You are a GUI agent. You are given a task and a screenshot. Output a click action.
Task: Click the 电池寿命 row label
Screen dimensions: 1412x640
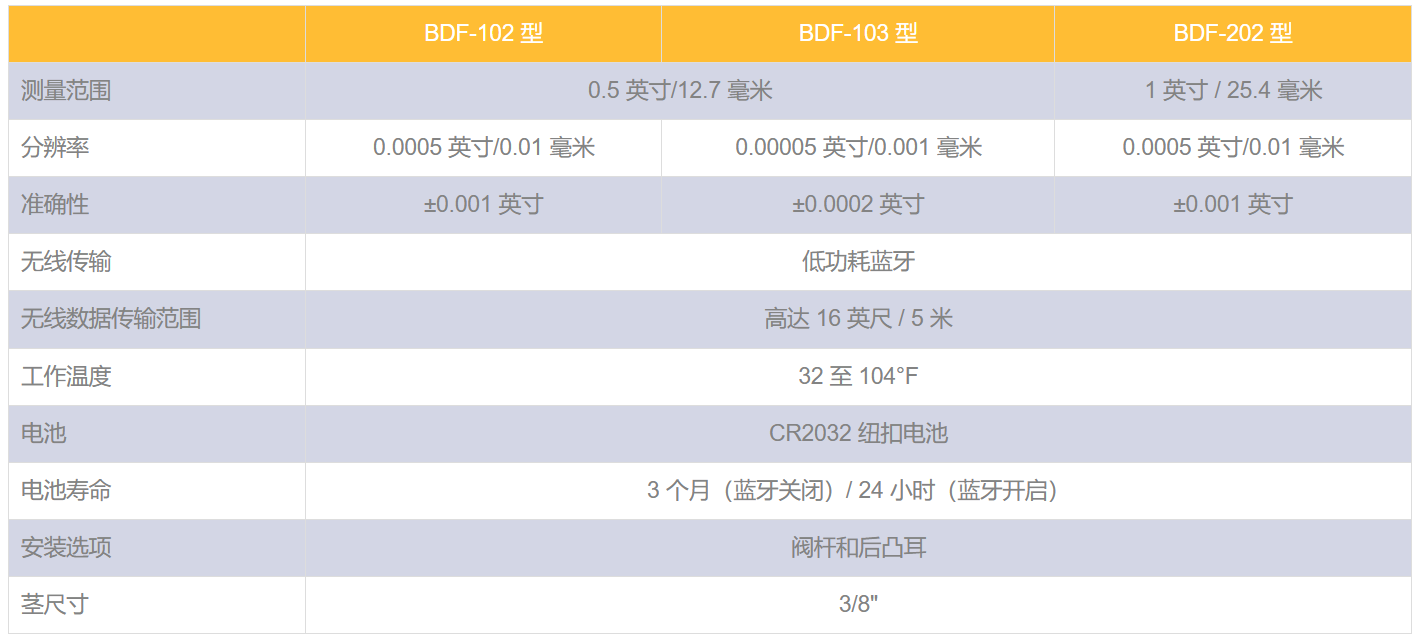click(x=66, y=491)
